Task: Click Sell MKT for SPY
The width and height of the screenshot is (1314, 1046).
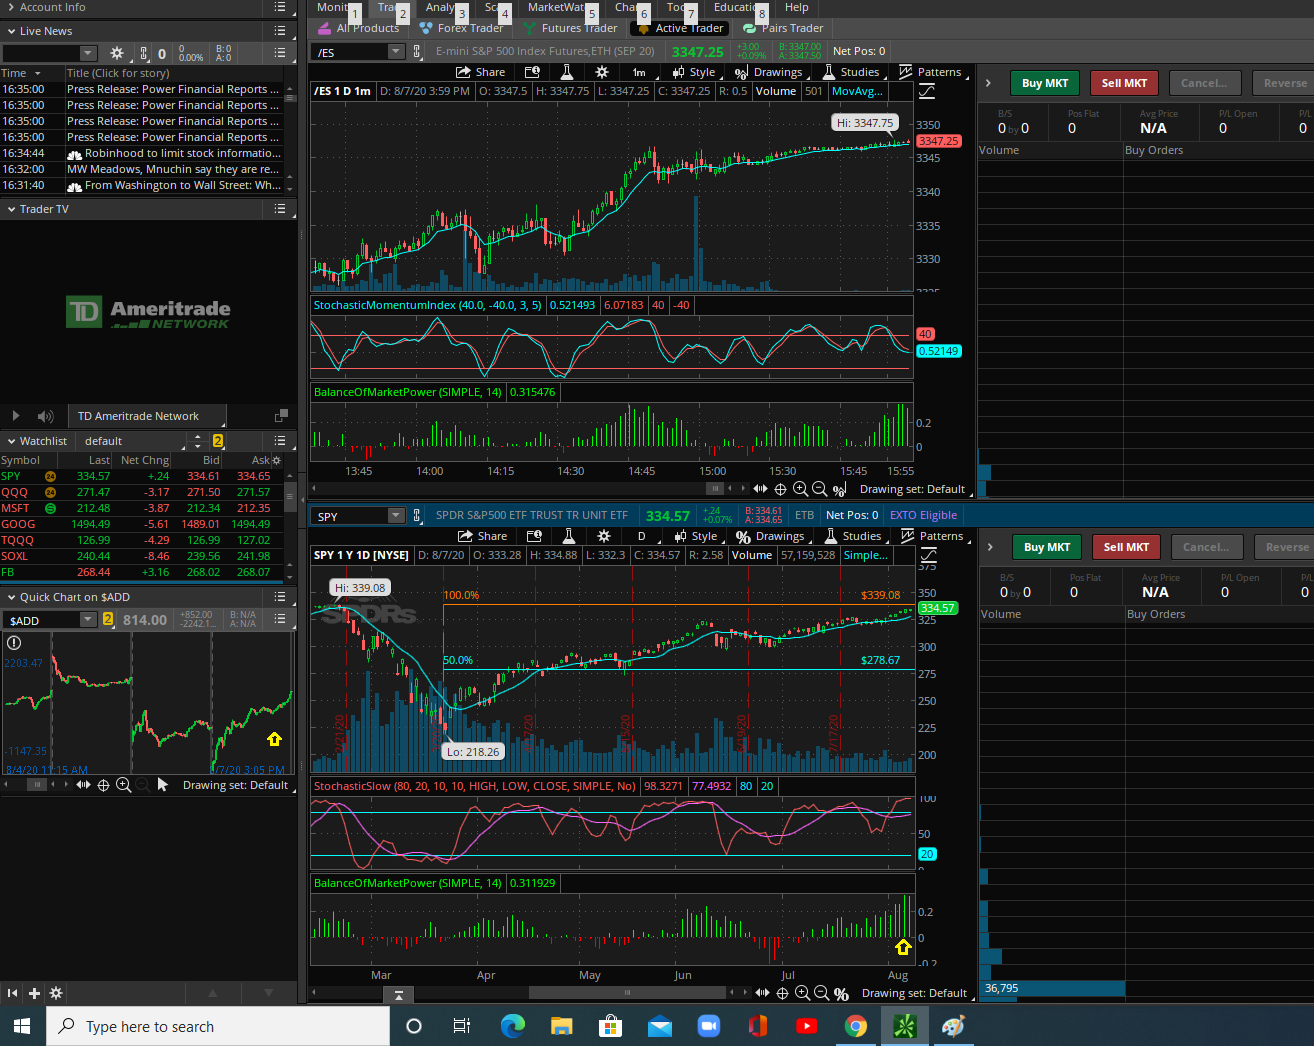Action: (1126, 547)
